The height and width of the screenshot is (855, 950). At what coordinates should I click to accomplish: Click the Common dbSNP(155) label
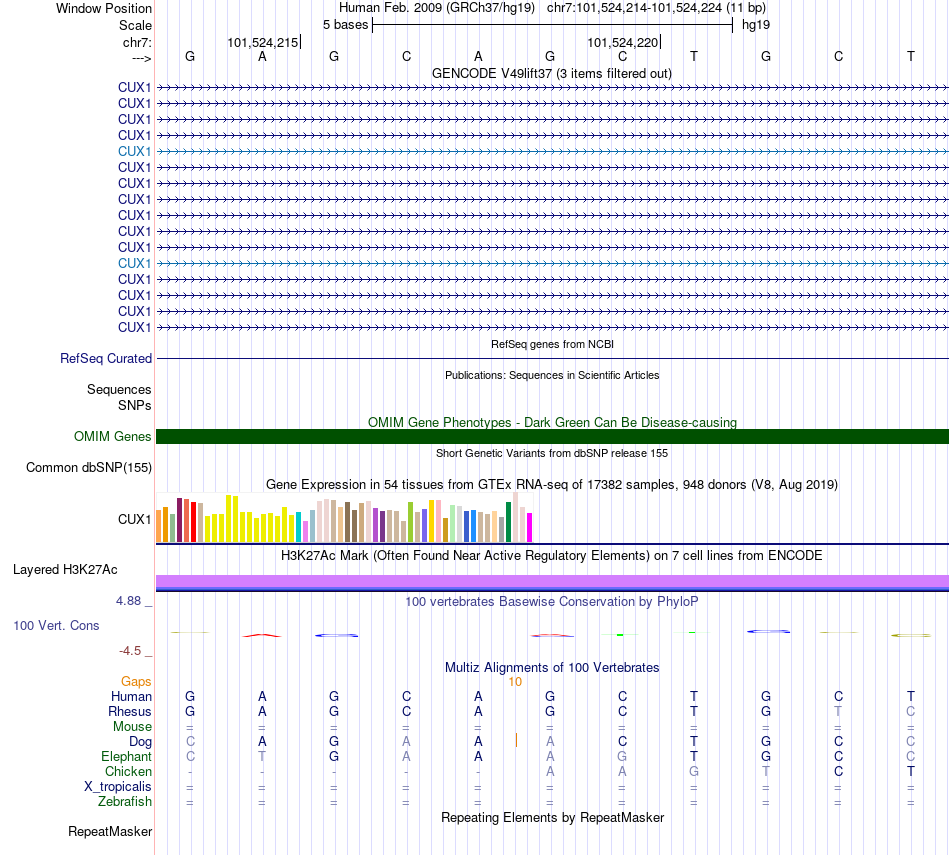point(89,467)
